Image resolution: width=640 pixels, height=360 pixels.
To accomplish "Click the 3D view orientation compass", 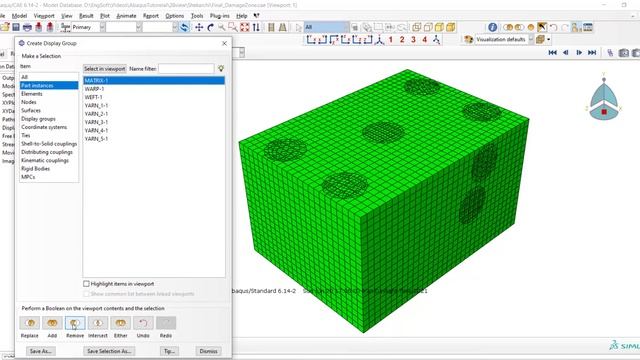I will coord(604,98).
